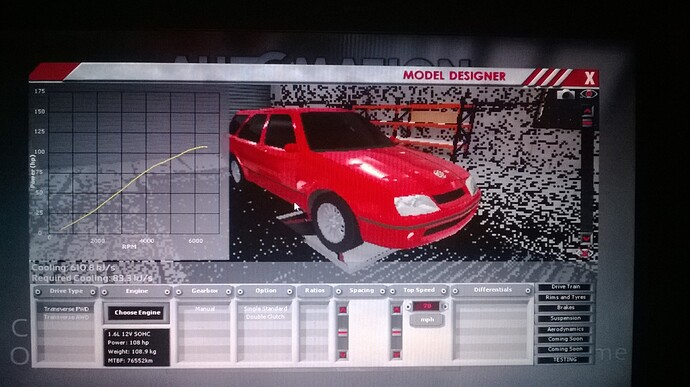Click the up arrow of the camera scrollbar
The width and height of the screenshot is (690, 387).
tap(587, 110)
